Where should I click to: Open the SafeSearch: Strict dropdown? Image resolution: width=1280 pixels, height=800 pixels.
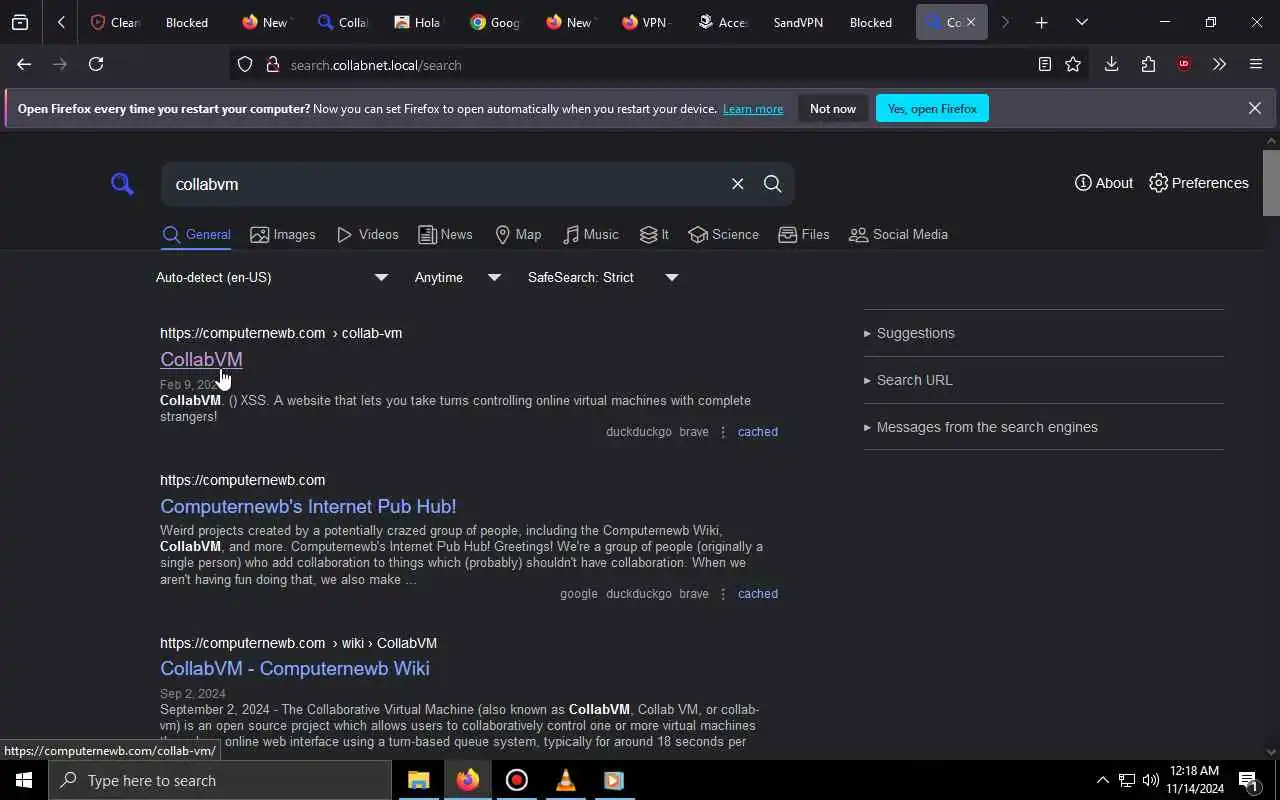point(603,277)
